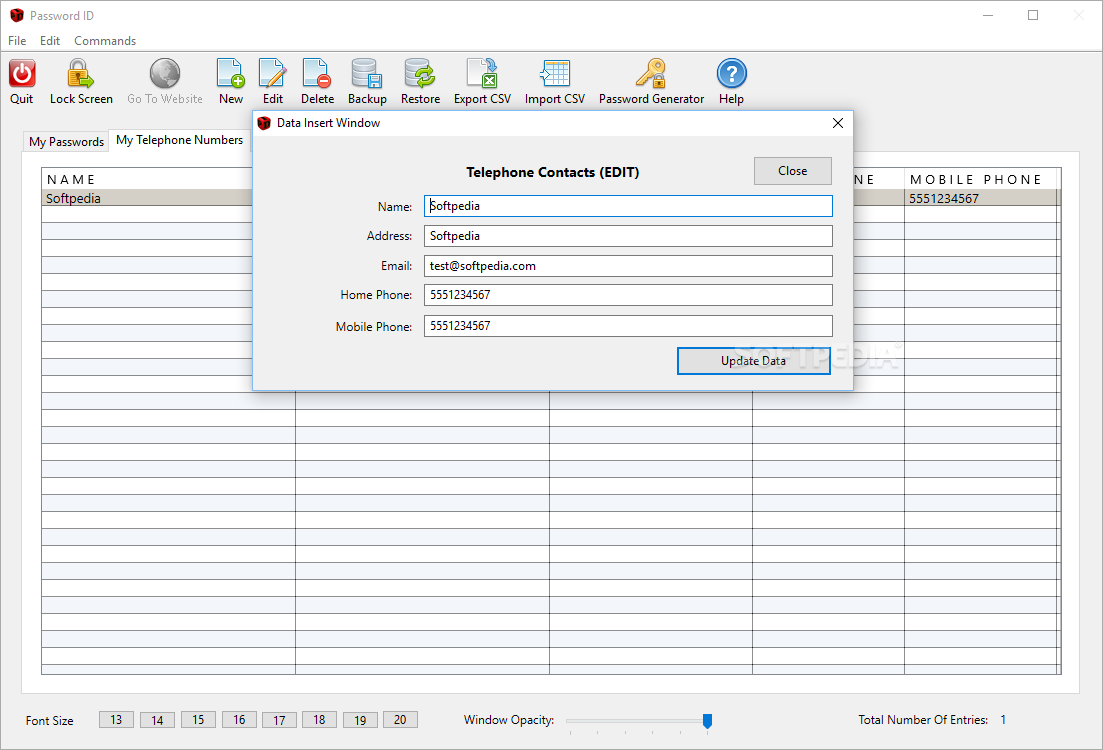
Task: Open Help with the question mark icon
Action: pos(732,73)
